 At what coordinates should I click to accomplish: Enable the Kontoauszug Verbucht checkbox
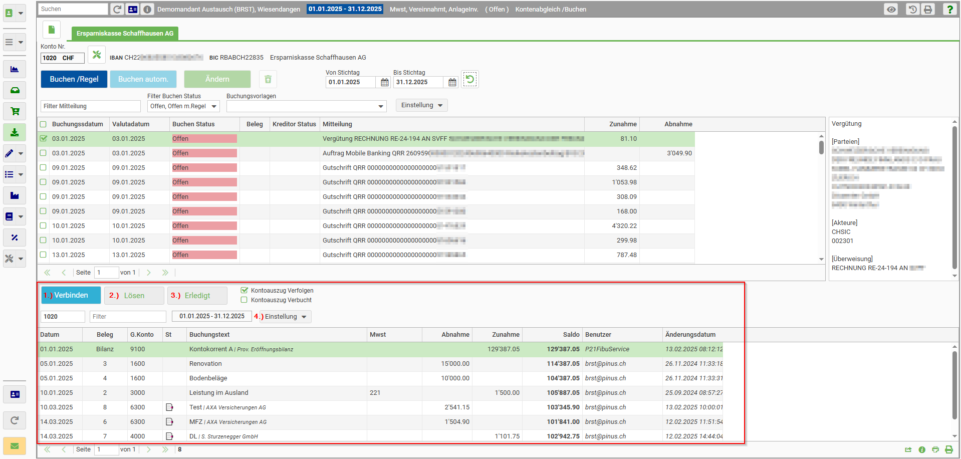[x=245, y=300]
